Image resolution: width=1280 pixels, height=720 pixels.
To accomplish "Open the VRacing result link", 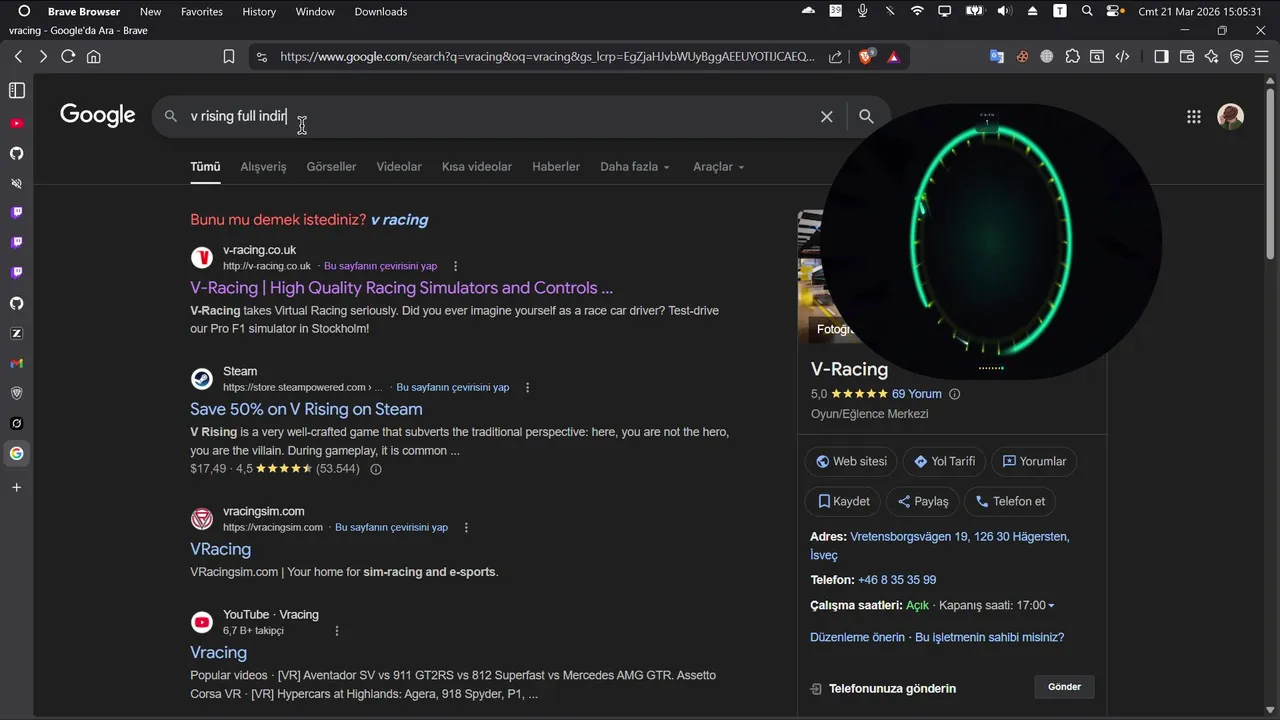I will click(220, 549).
